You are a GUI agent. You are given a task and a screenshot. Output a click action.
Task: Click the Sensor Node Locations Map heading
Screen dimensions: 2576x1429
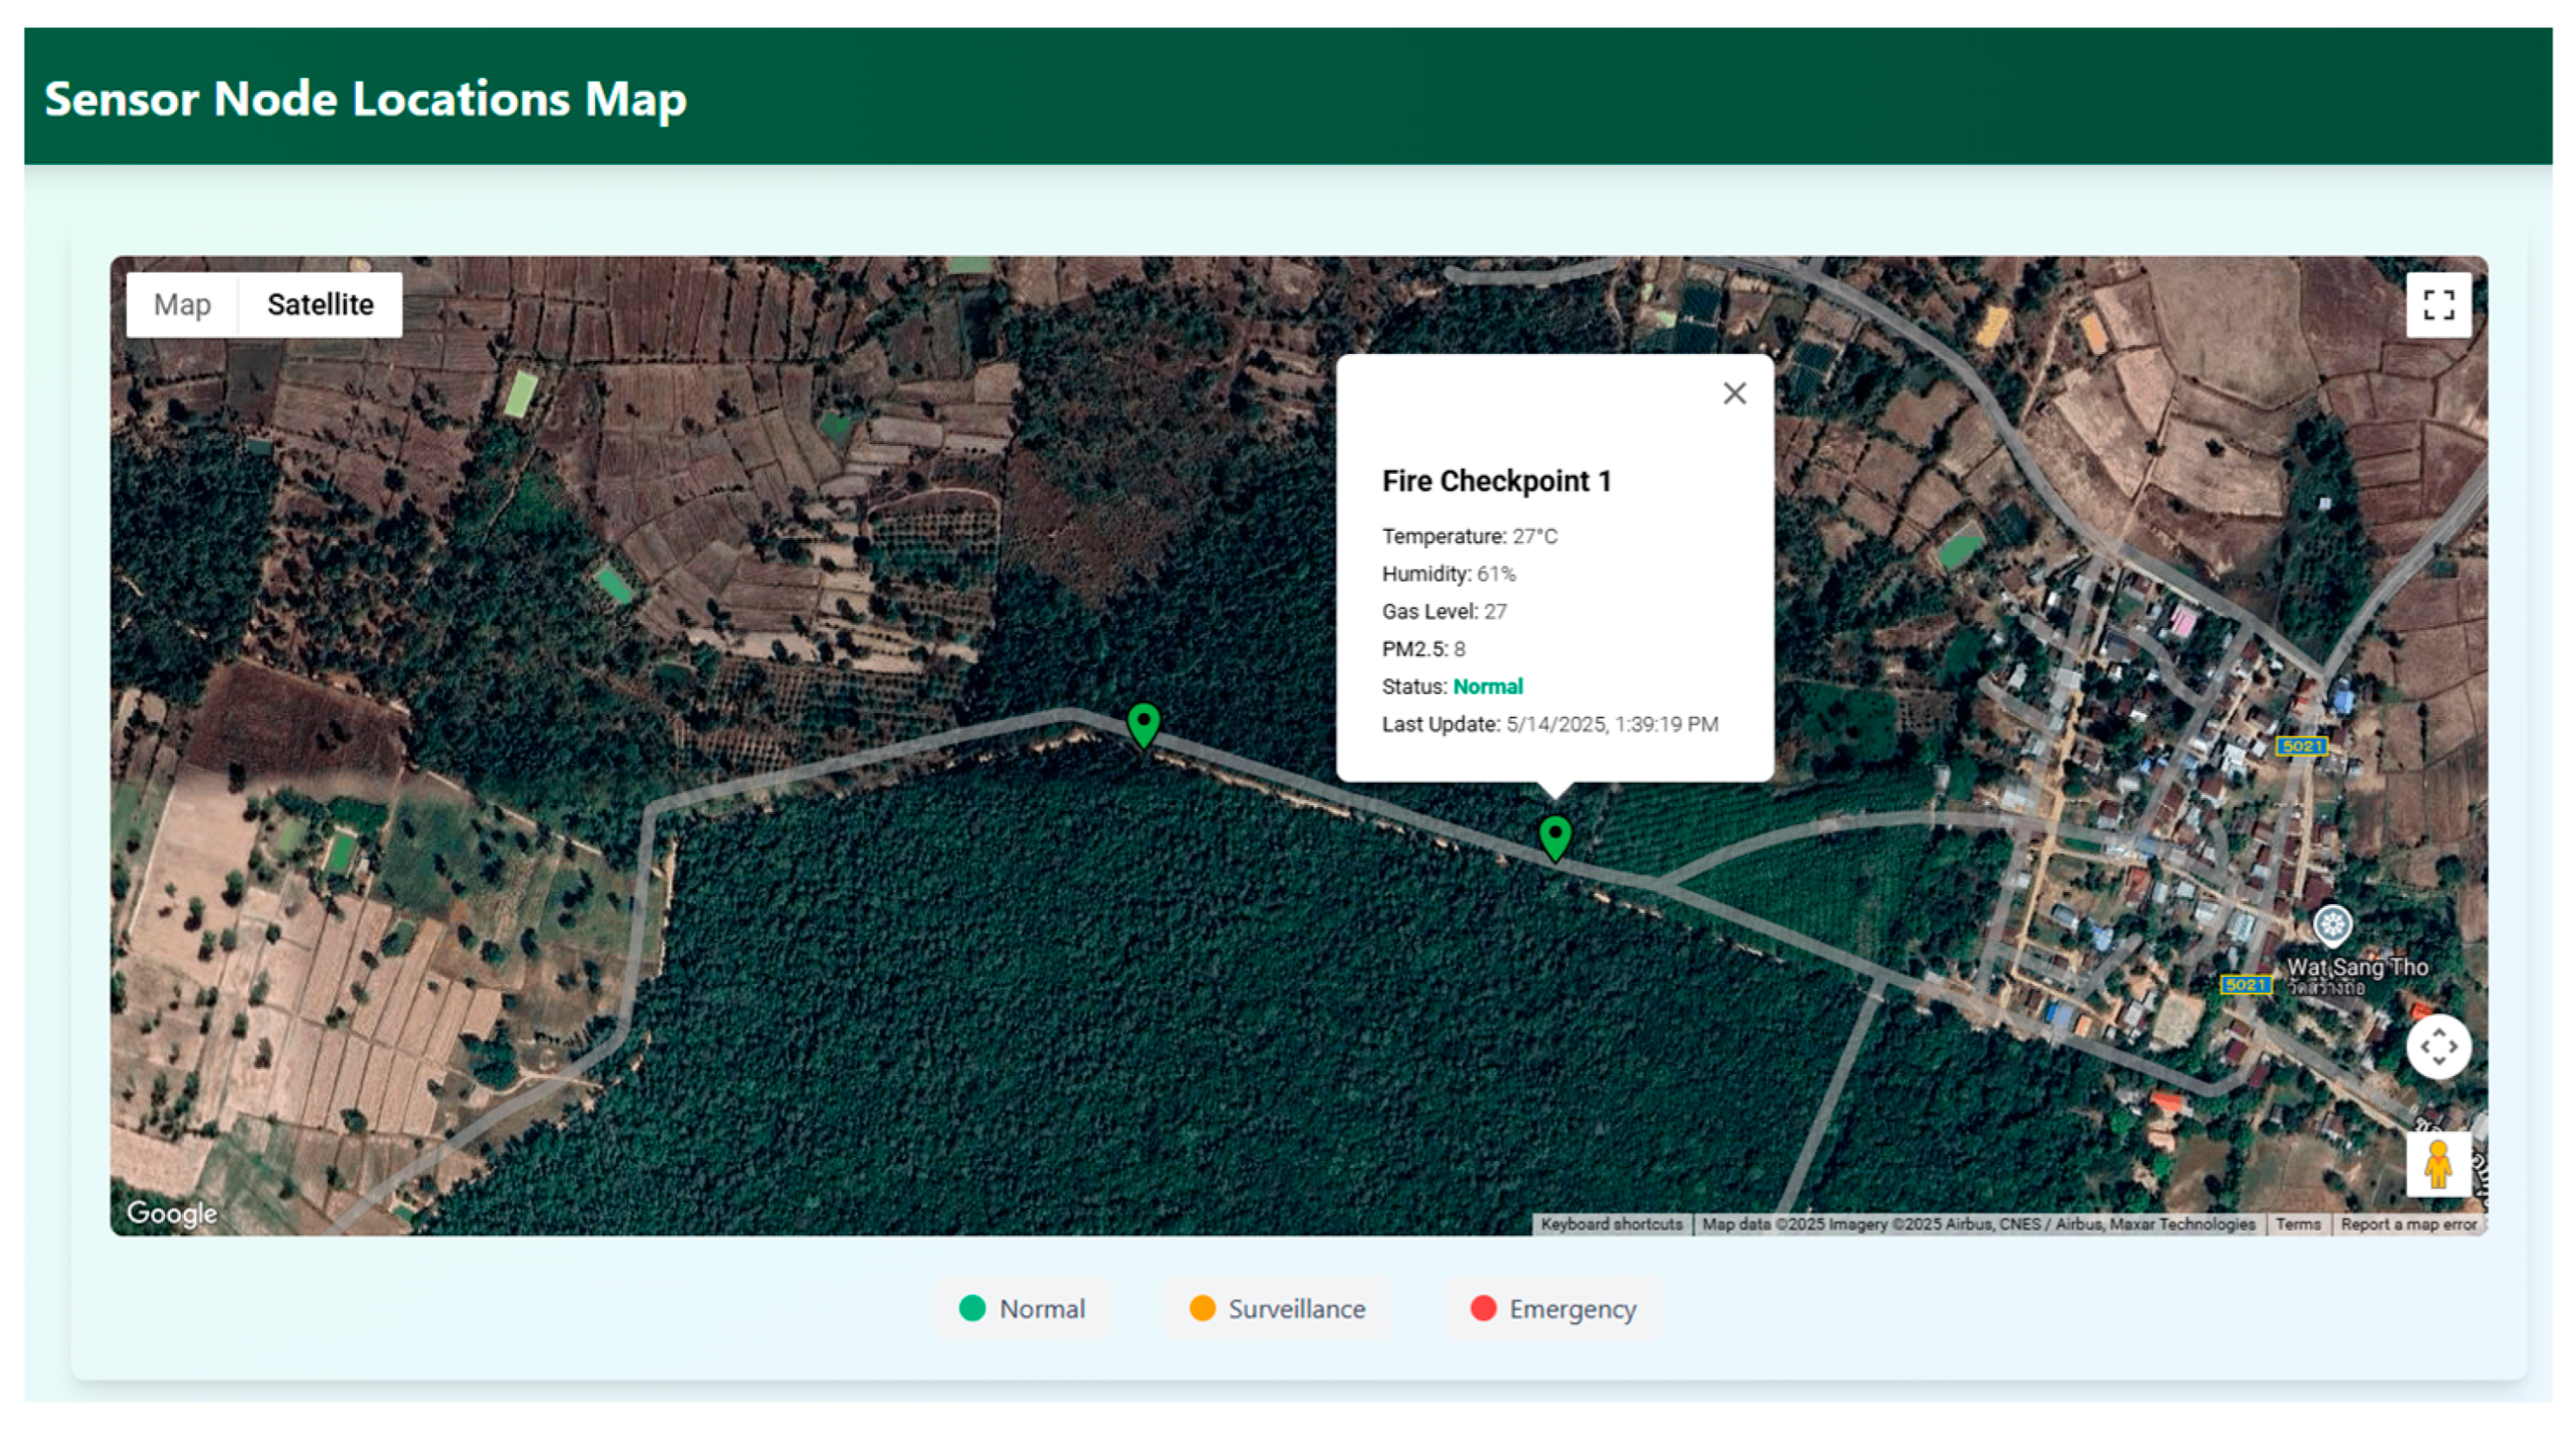365,98
